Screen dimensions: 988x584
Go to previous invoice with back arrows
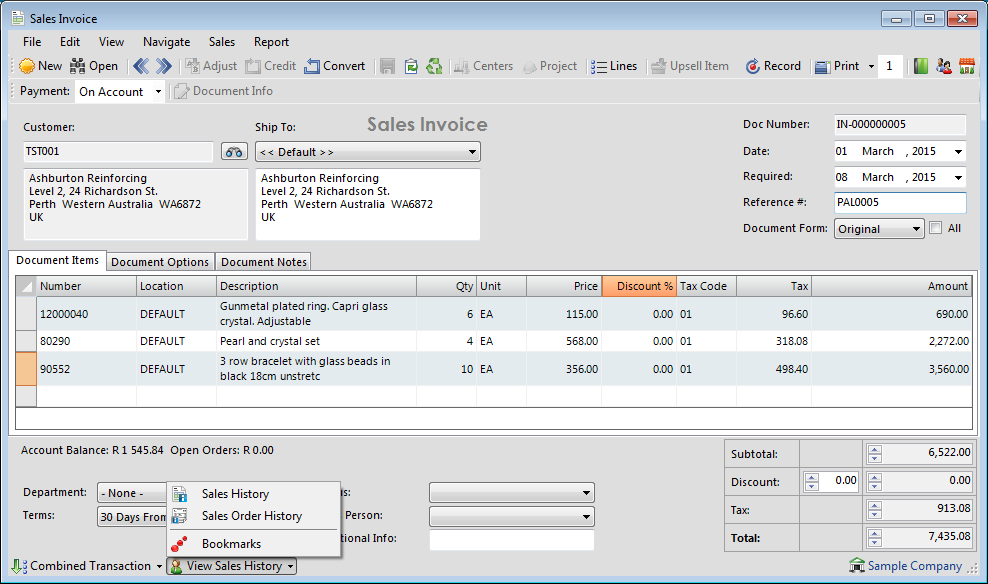point(140,66)
